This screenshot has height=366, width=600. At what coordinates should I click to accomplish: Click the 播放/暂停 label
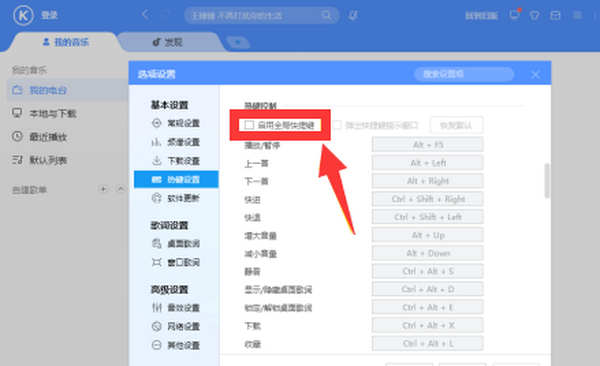coord(262,145)
